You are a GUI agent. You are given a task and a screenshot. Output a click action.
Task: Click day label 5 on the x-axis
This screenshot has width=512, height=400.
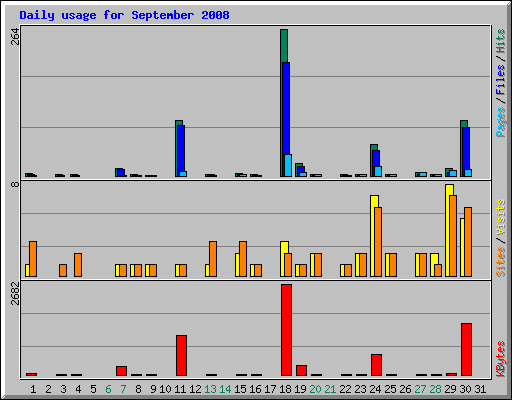click(93, 389)
